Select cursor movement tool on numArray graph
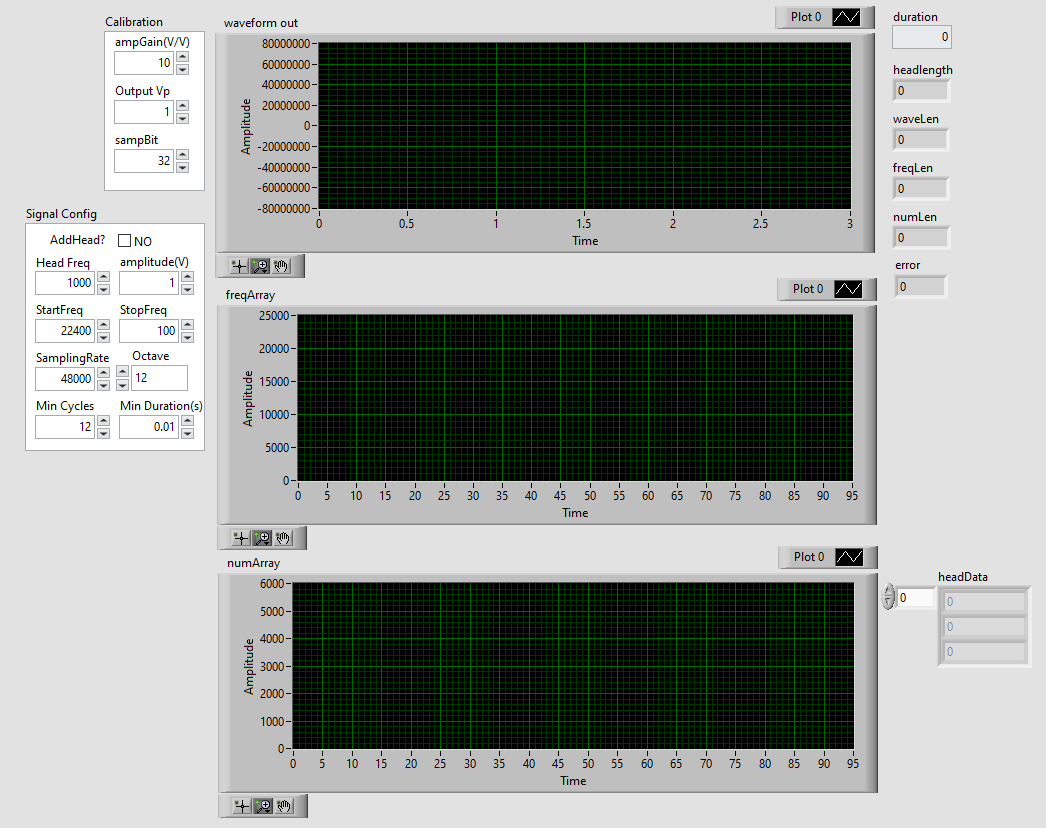This screenshot has height=828, width=1046. point(241,806)
